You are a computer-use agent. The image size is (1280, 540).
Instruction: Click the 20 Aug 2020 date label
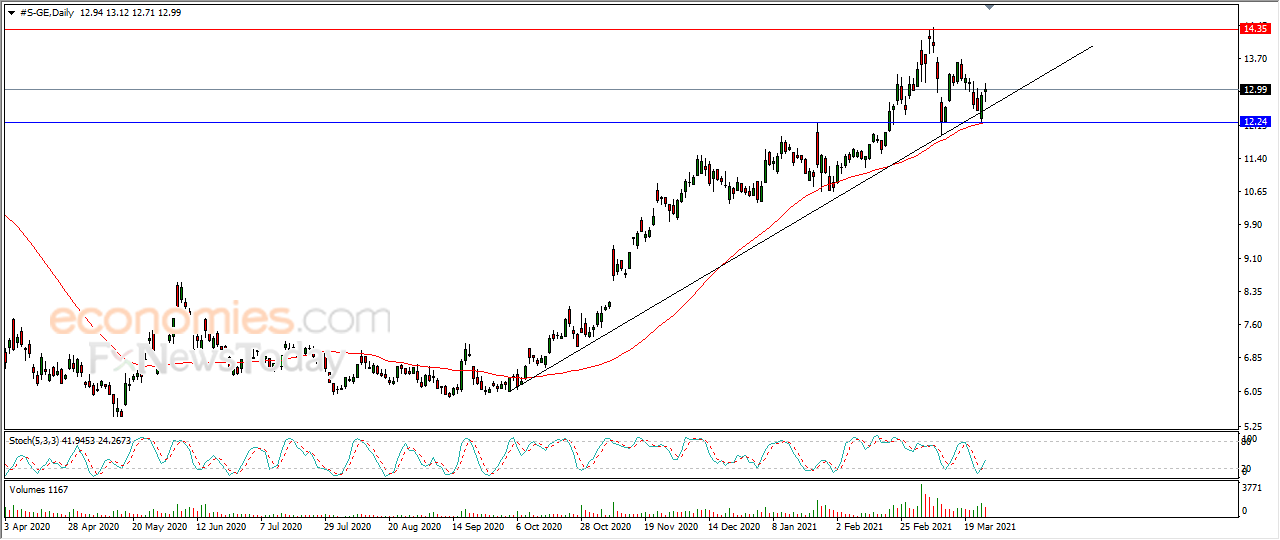[414, 525]
